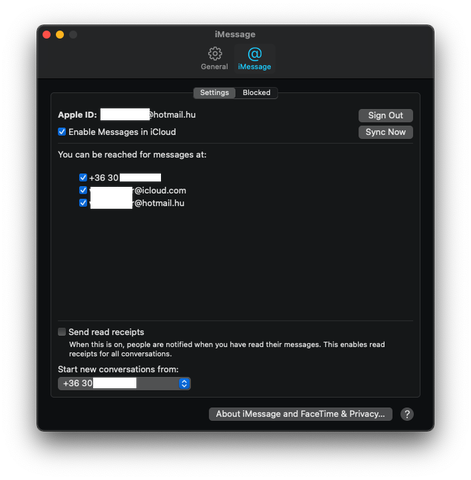Click the Sync Now button
The width and height of the screenshot is (471, 480).
386,132
